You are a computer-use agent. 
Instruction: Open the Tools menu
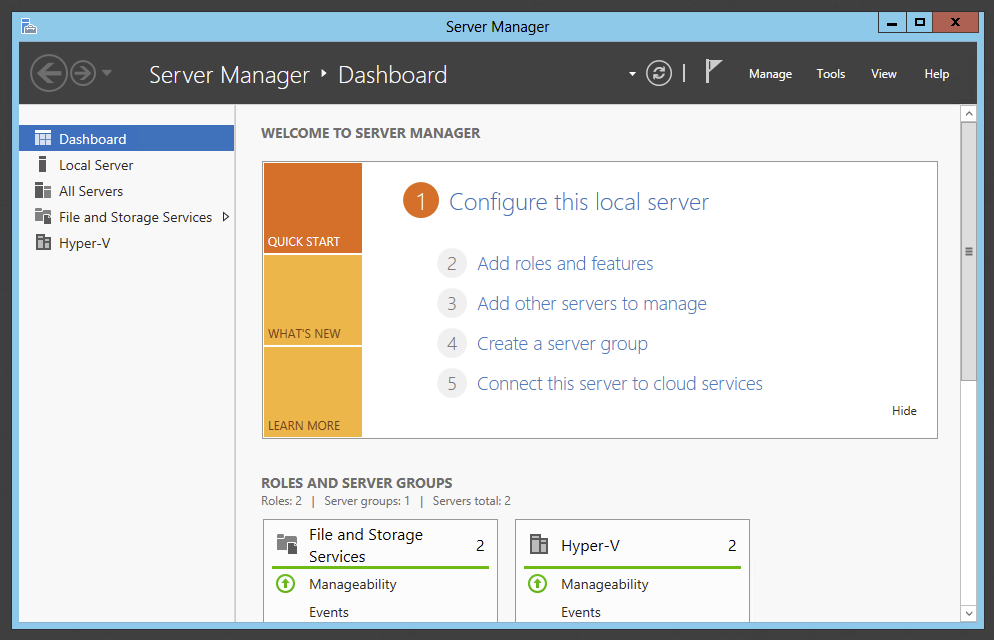(x=830, y=74)
